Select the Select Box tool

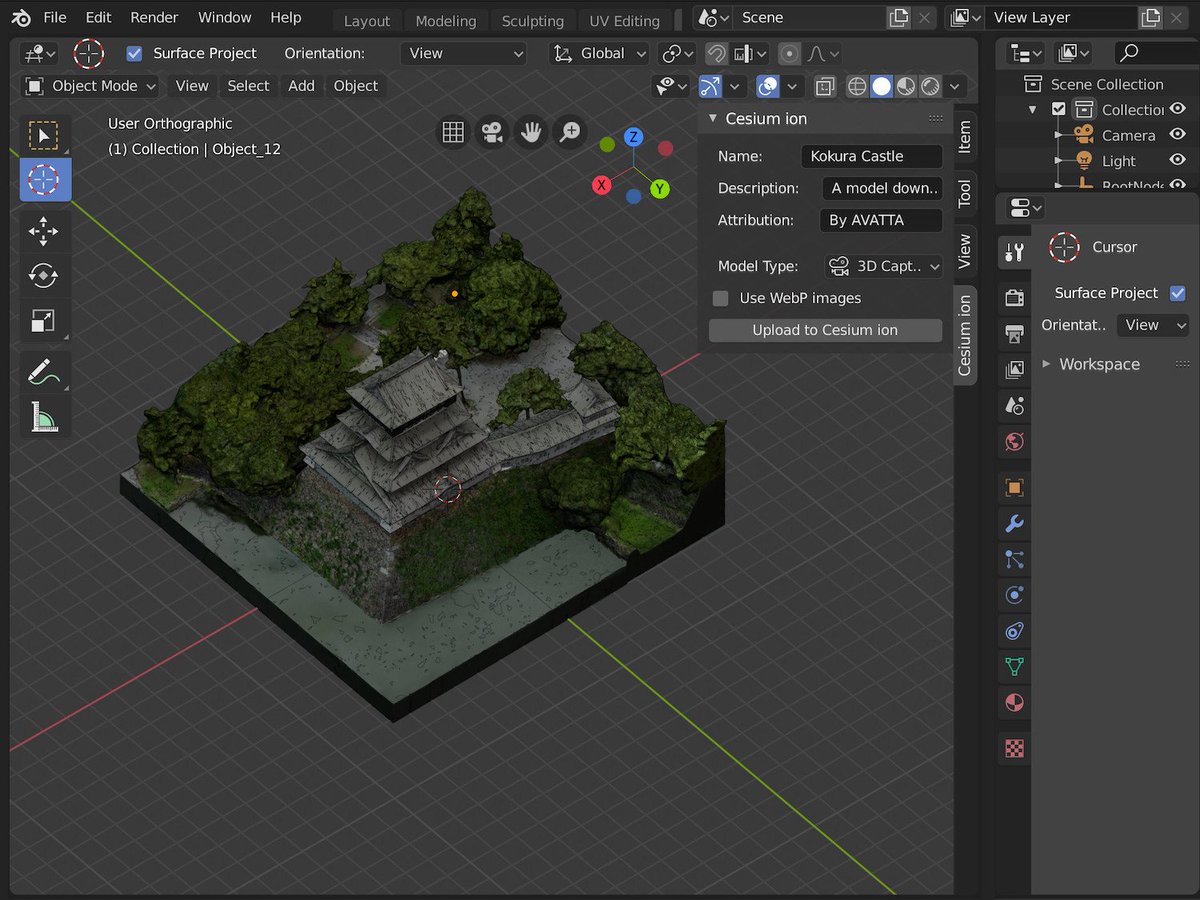[43, 135]
